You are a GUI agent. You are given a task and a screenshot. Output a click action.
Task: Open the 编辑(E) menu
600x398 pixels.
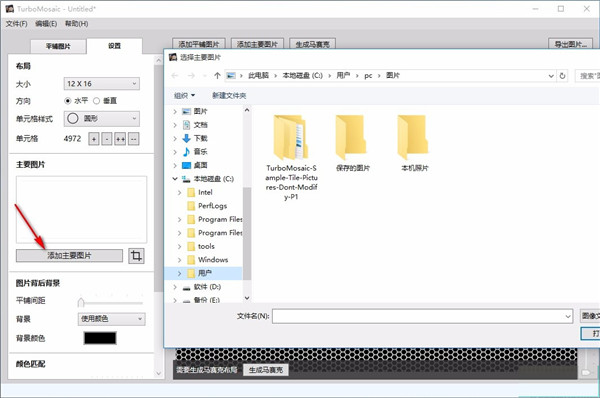point(46,24)
